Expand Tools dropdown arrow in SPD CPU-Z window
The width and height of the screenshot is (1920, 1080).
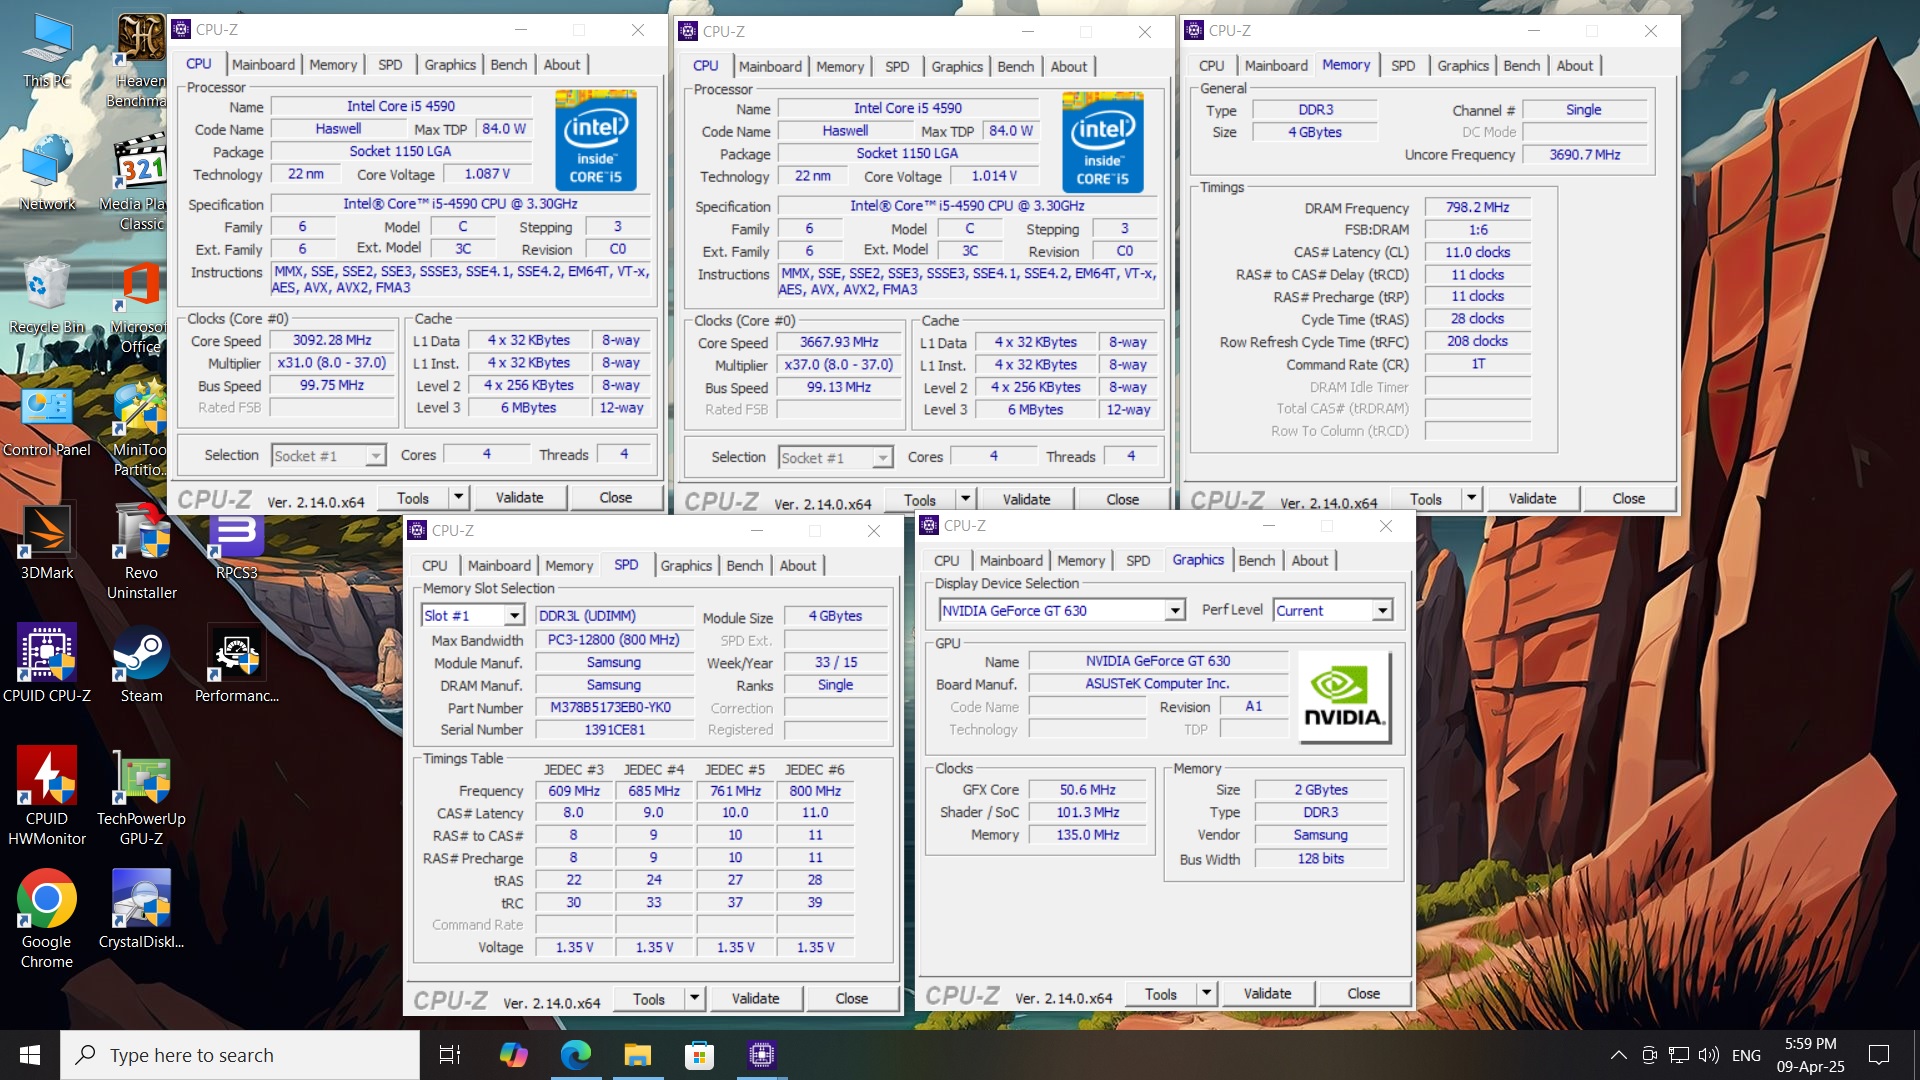click(694, 998)
